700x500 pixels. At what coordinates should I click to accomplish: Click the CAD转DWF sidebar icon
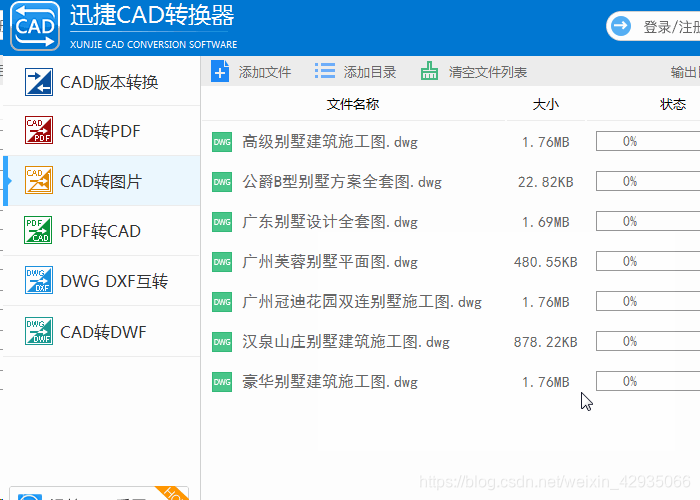(x=39, y=331)
